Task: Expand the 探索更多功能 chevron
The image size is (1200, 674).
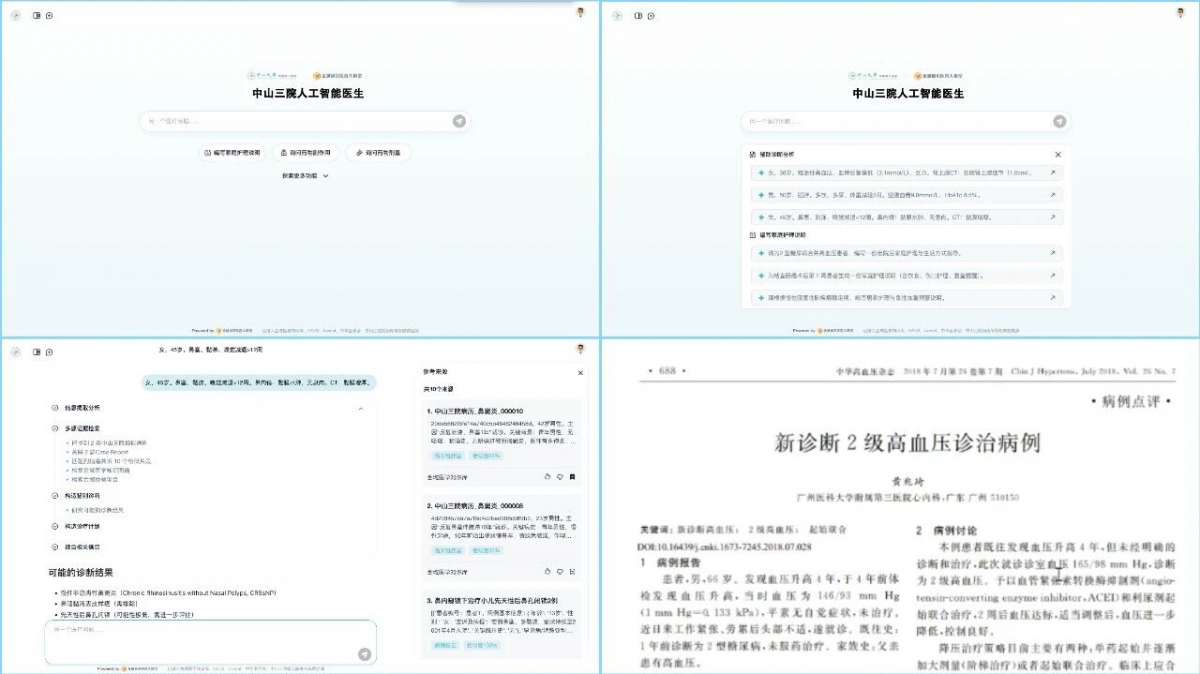Action: point(326,176)
